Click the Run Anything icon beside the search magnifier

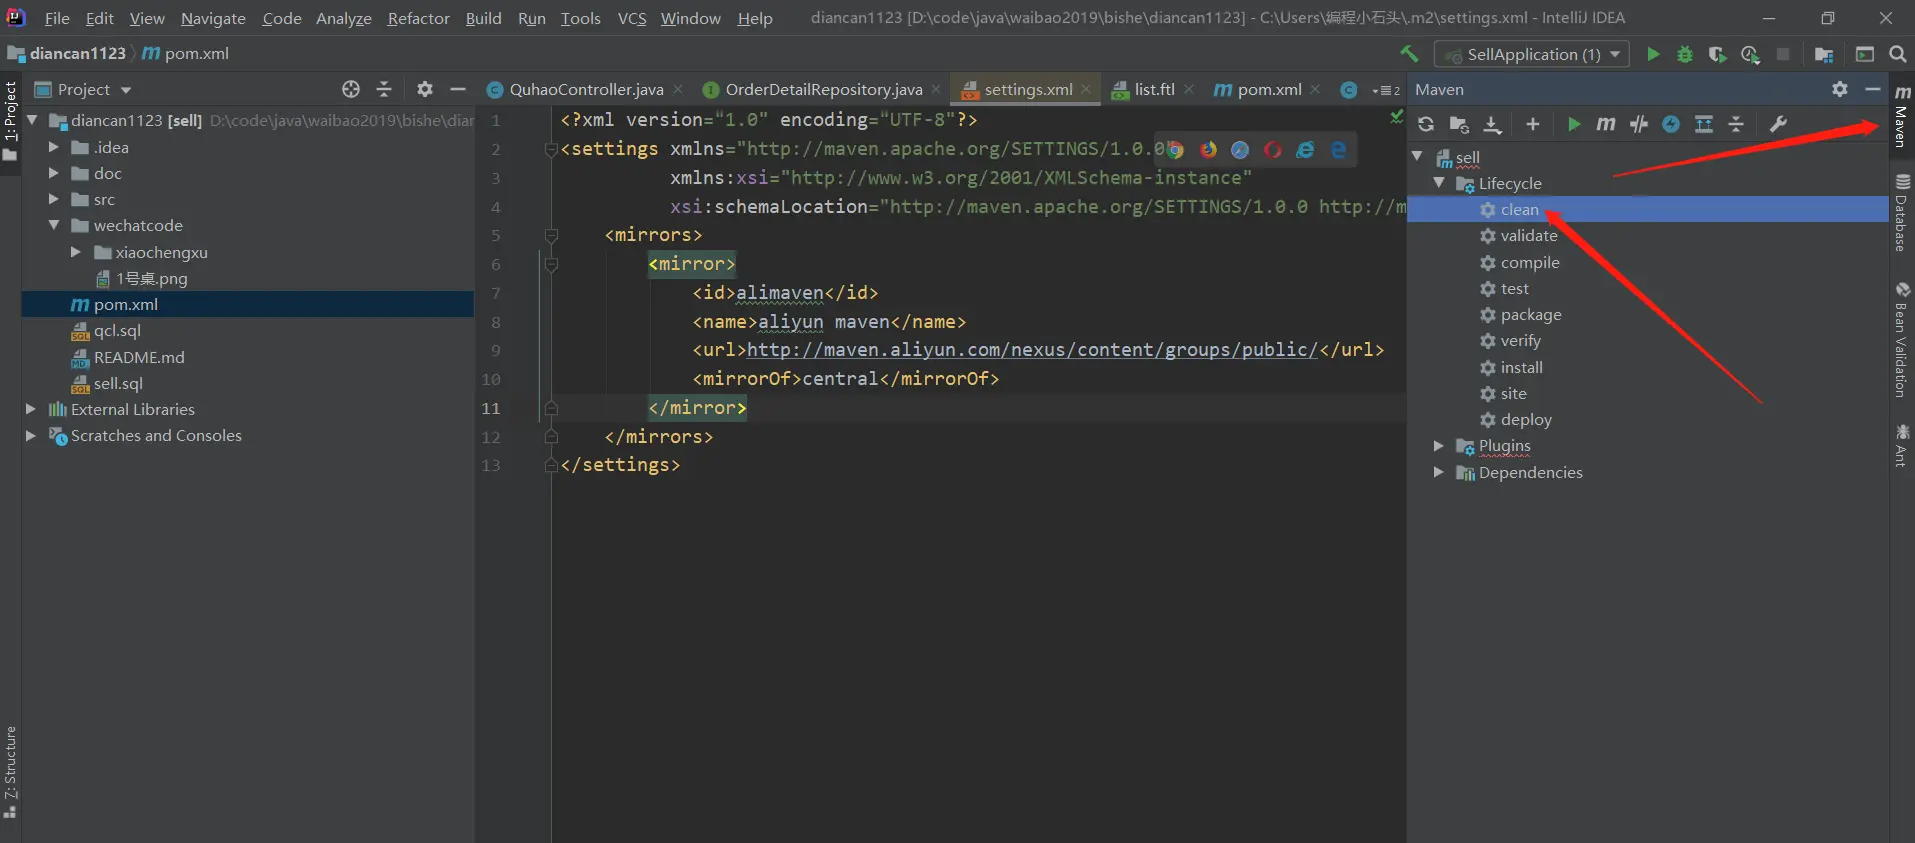point(1865,54)
